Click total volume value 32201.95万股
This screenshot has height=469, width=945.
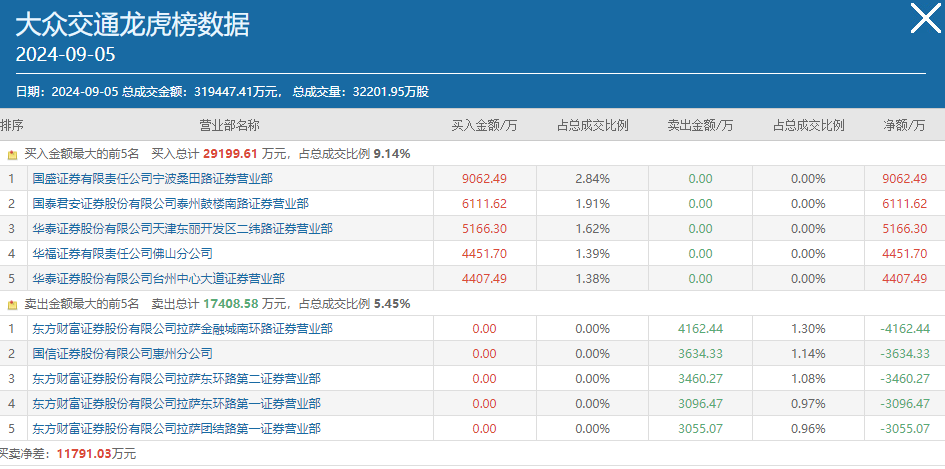coord(391,92)
